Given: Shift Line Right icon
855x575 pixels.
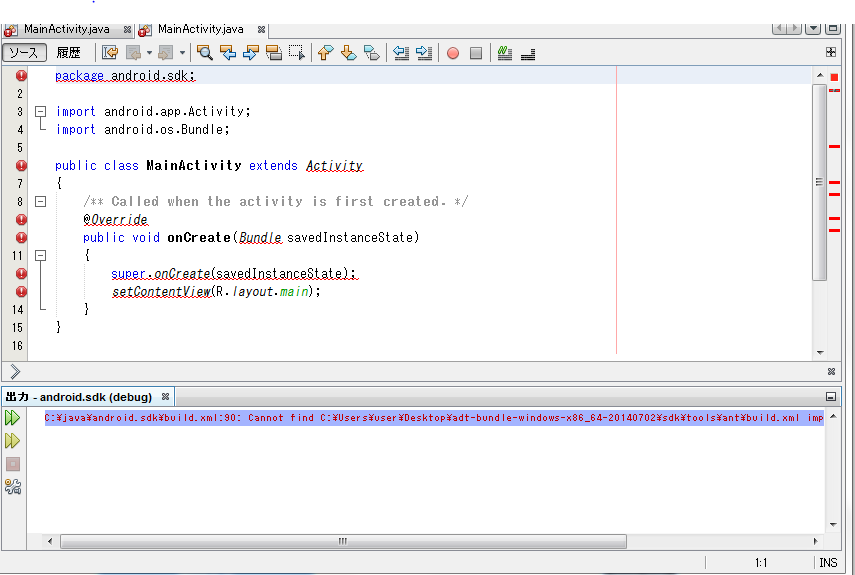Looking at the screenshot, I should (x=424, y=53).
